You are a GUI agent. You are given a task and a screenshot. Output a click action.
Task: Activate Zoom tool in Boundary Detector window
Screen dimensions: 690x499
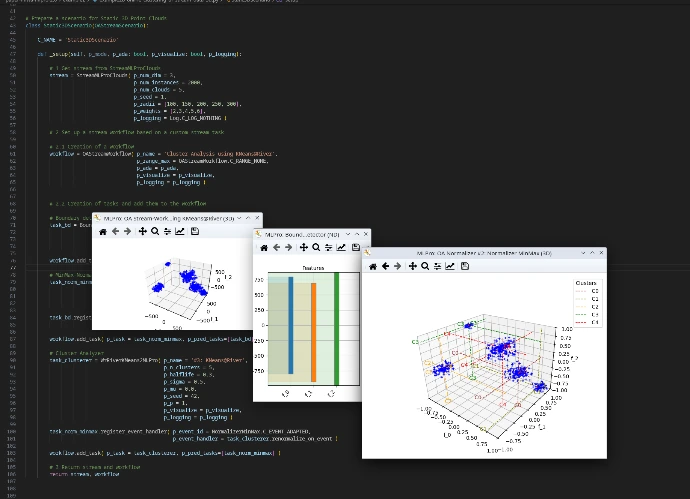[316, 247]
